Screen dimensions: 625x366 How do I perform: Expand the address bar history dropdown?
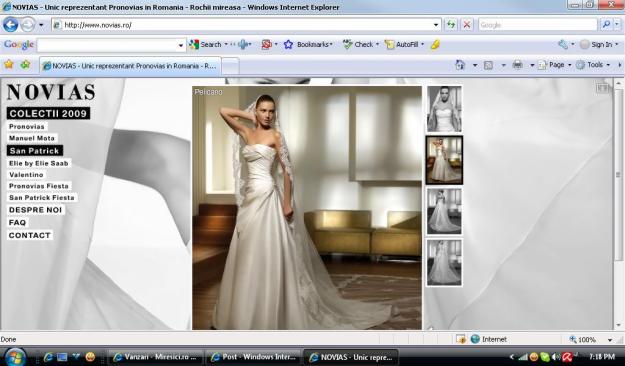[x=436, y=25]
